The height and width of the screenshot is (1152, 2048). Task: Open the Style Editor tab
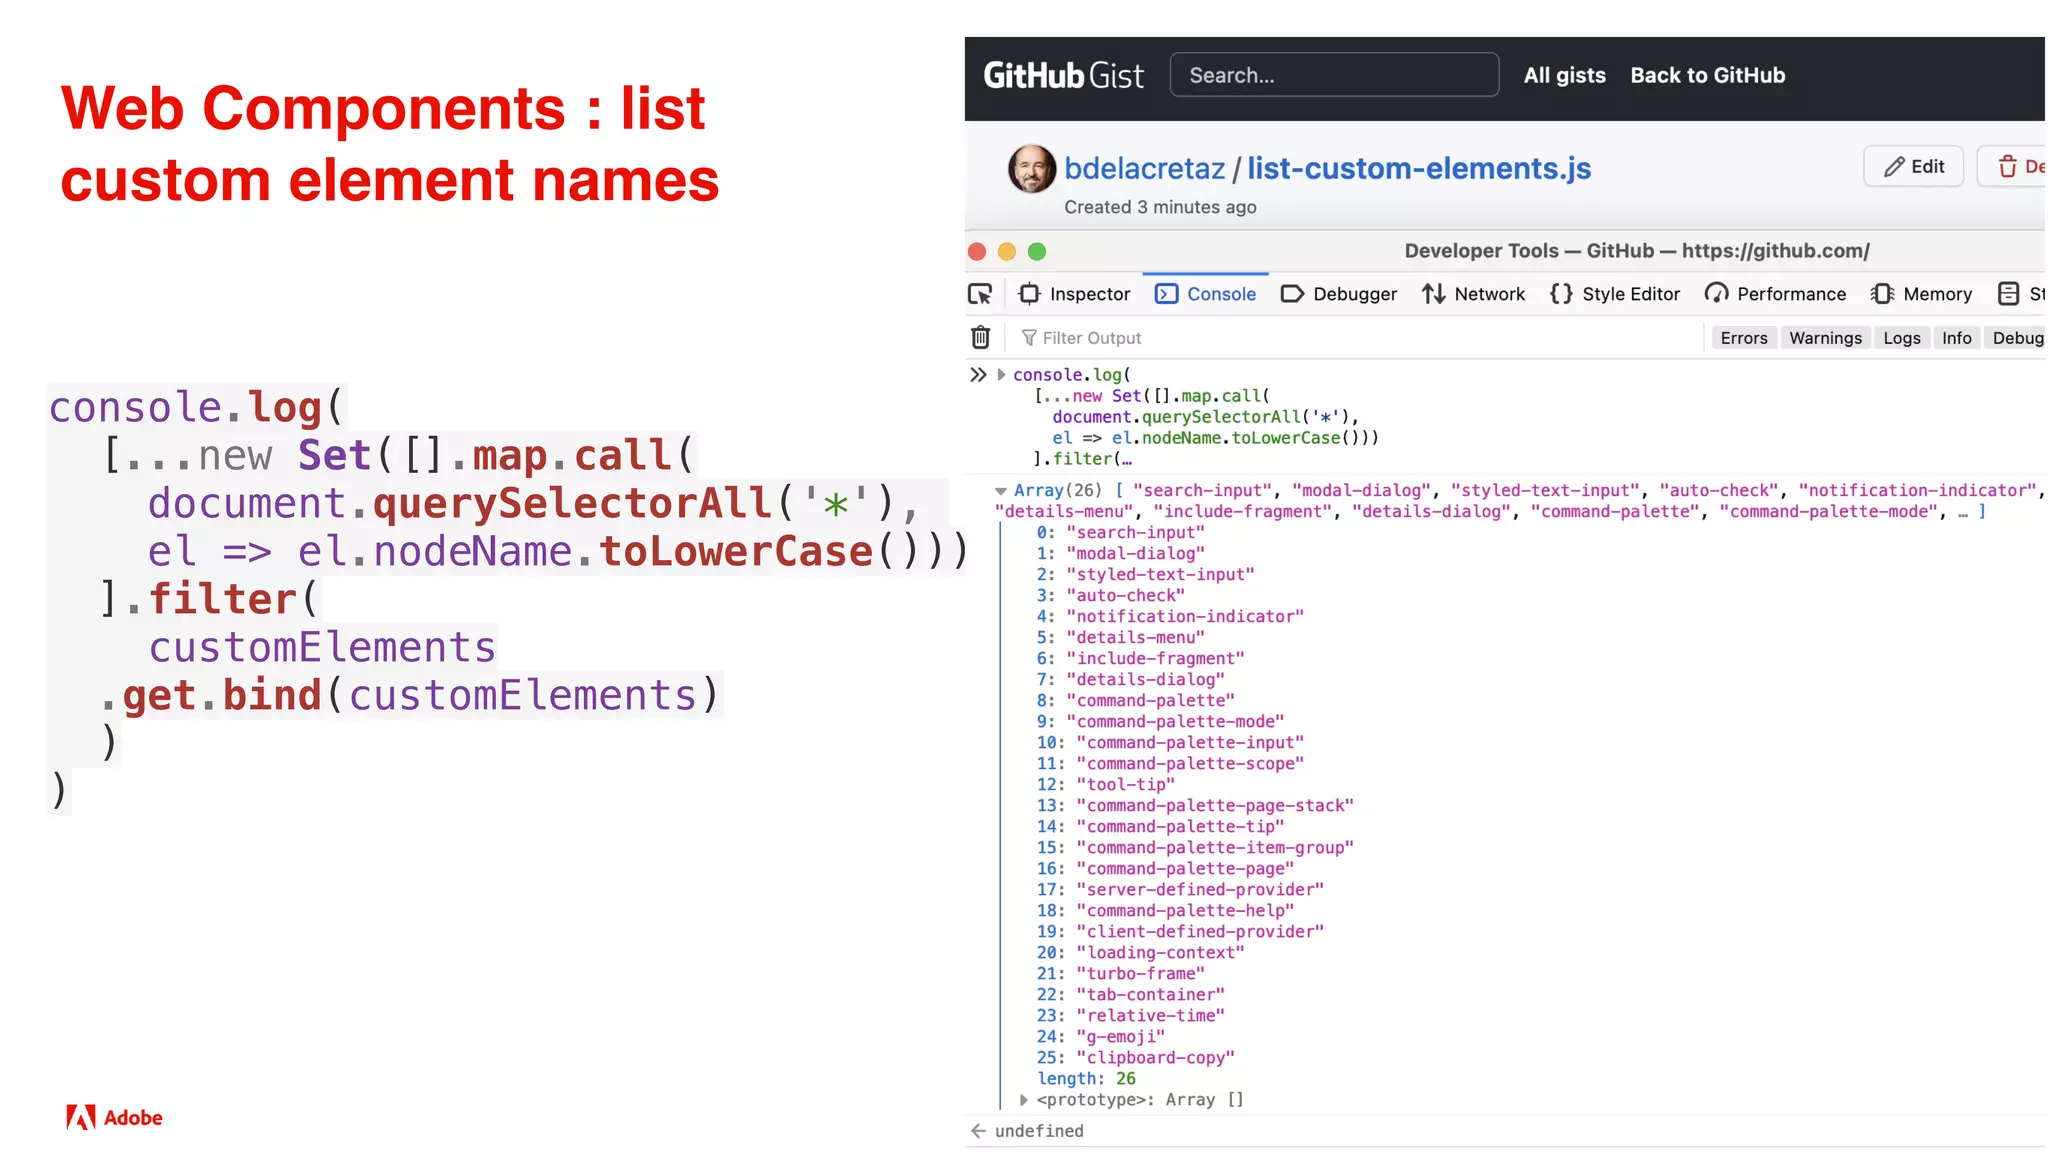point(1615,294)
